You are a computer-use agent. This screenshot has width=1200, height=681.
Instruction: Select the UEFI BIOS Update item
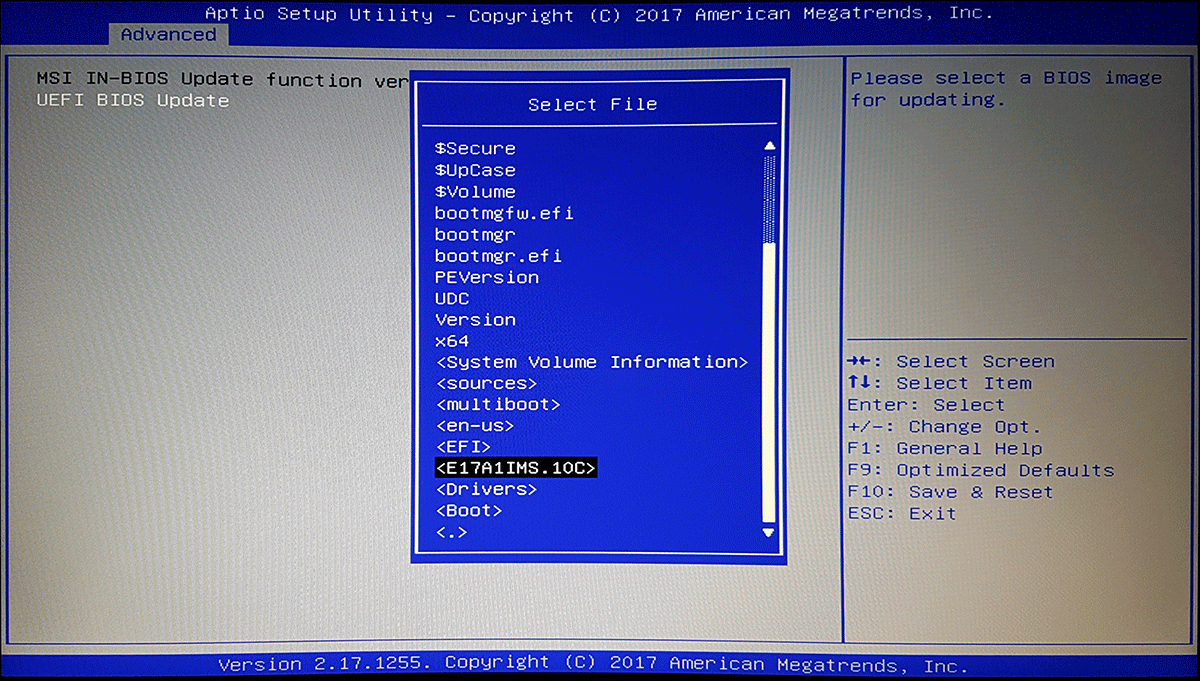click(x=133, y=101)
